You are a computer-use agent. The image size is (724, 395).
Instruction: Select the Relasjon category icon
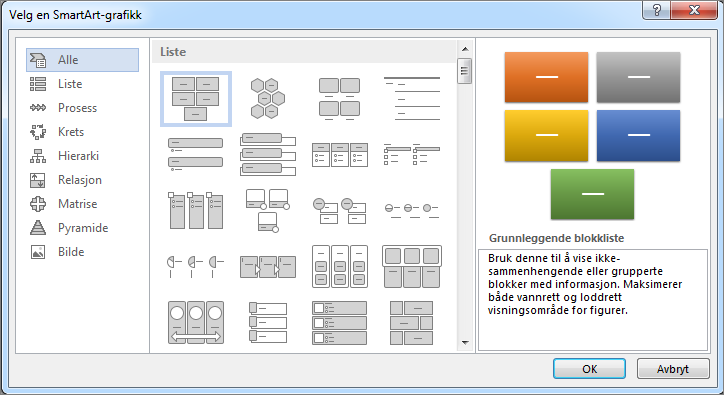[x=38, y=180]
